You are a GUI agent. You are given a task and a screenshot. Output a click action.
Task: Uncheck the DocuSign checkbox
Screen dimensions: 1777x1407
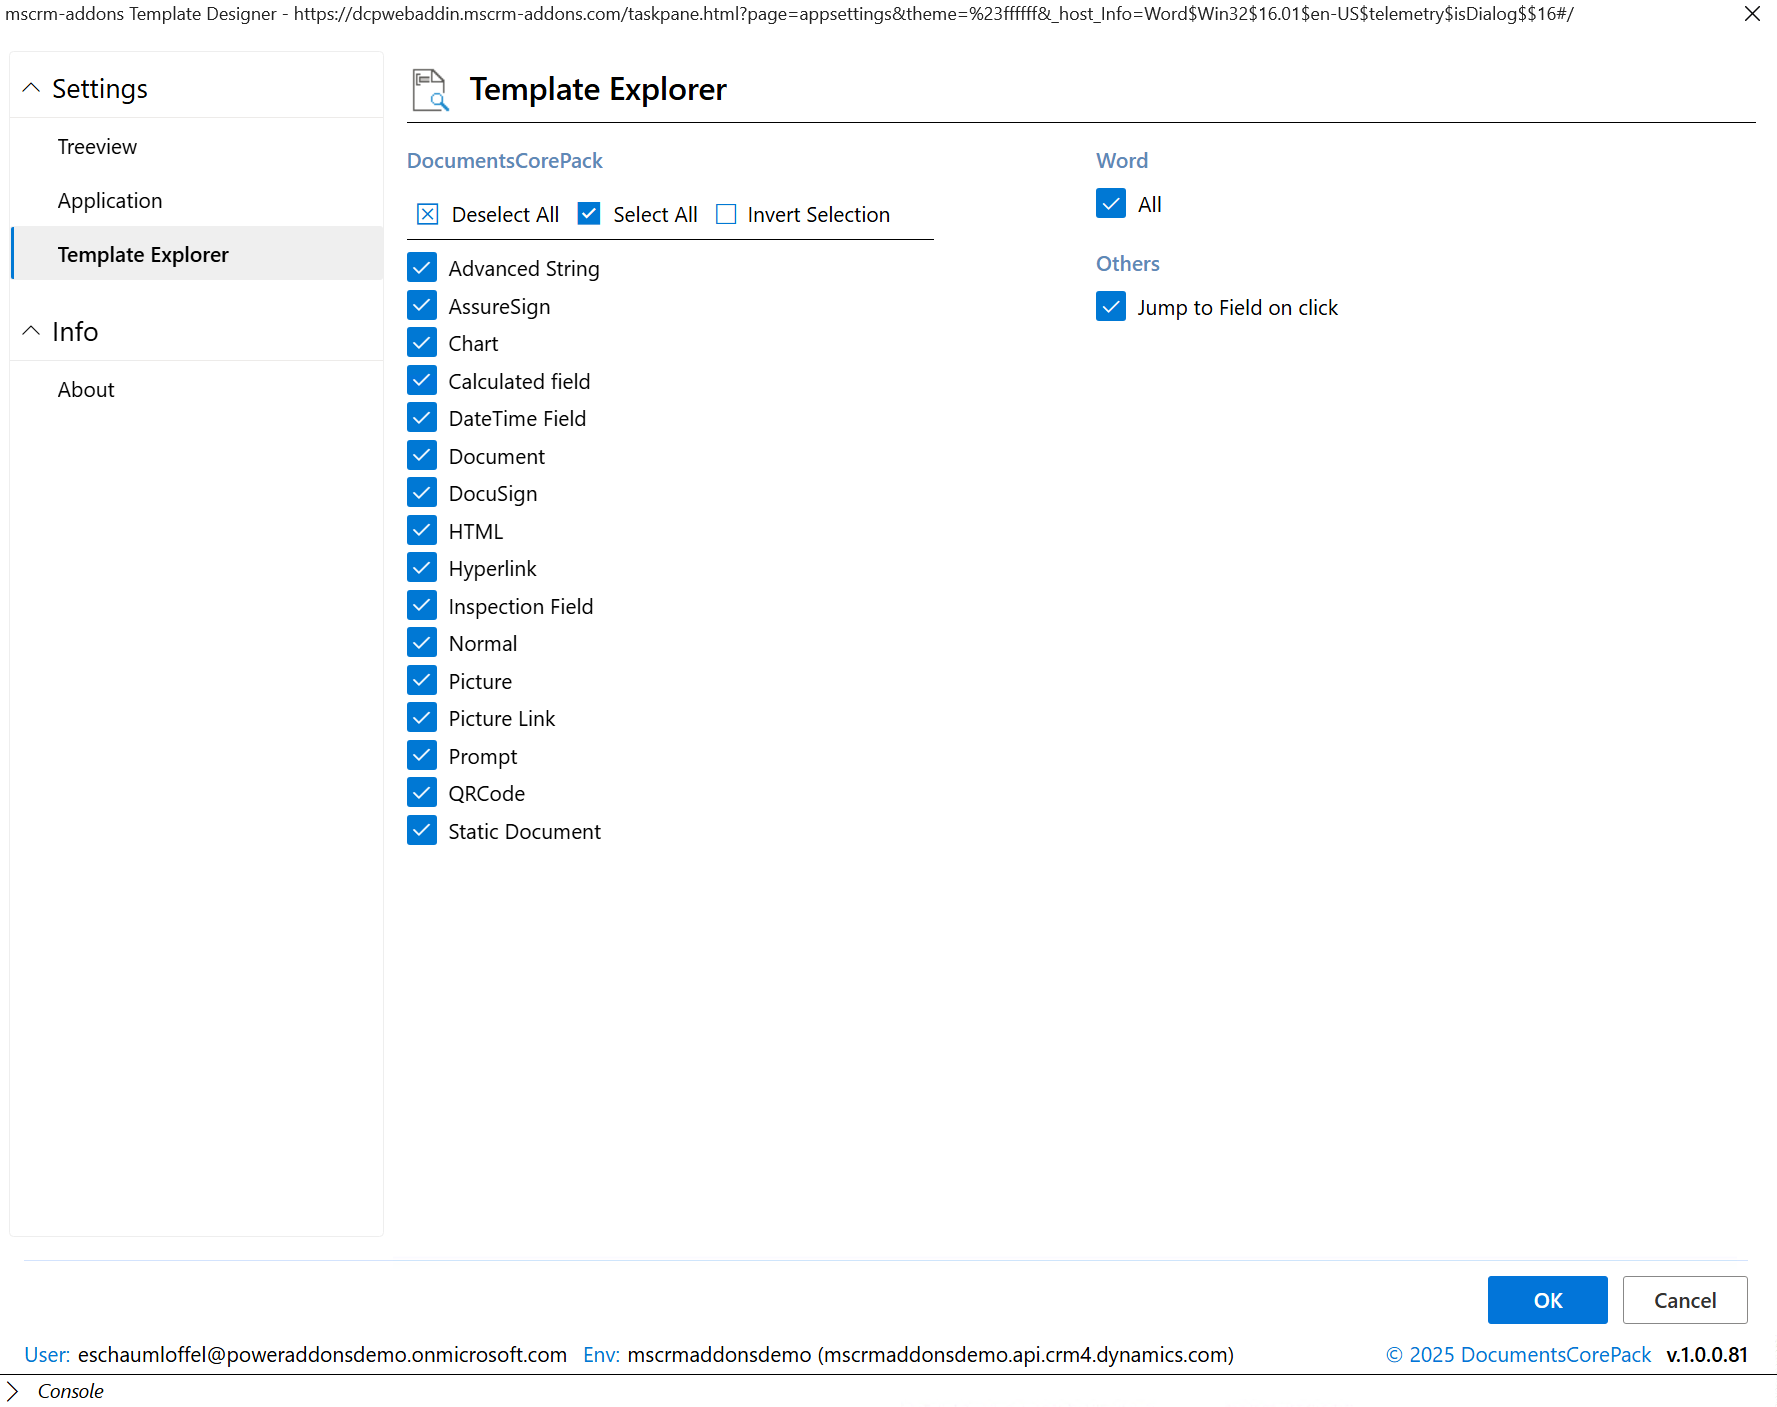(422, 493)
